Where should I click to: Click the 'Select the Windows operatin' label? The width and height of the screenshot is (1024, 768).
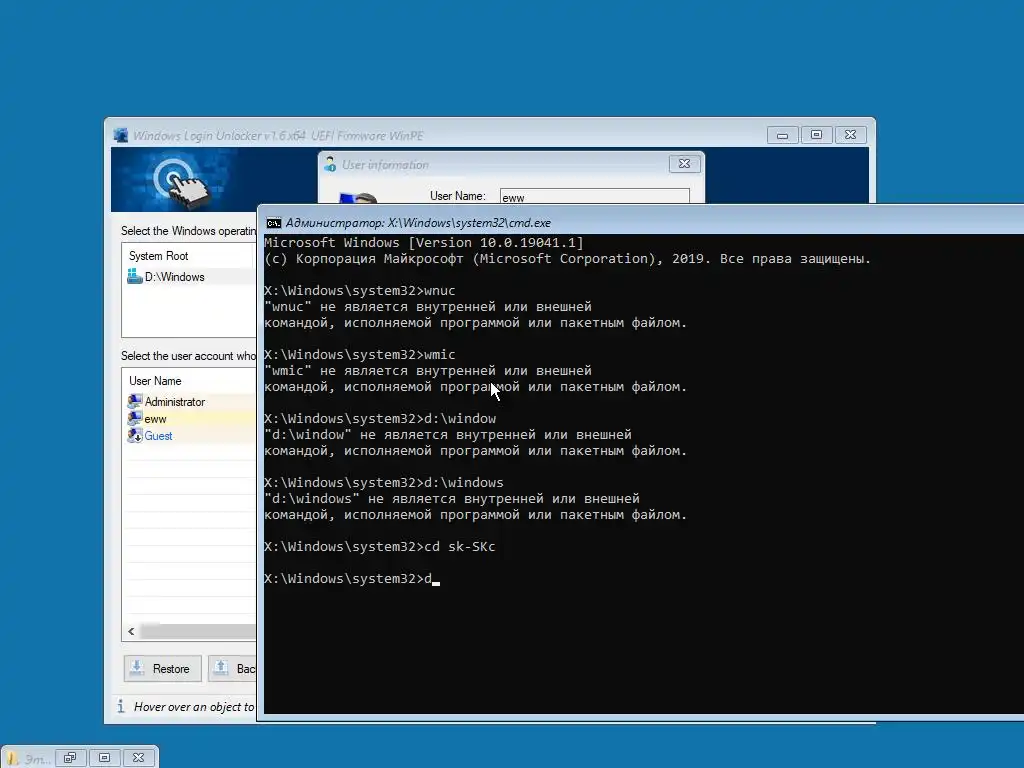tap(188, 231)
